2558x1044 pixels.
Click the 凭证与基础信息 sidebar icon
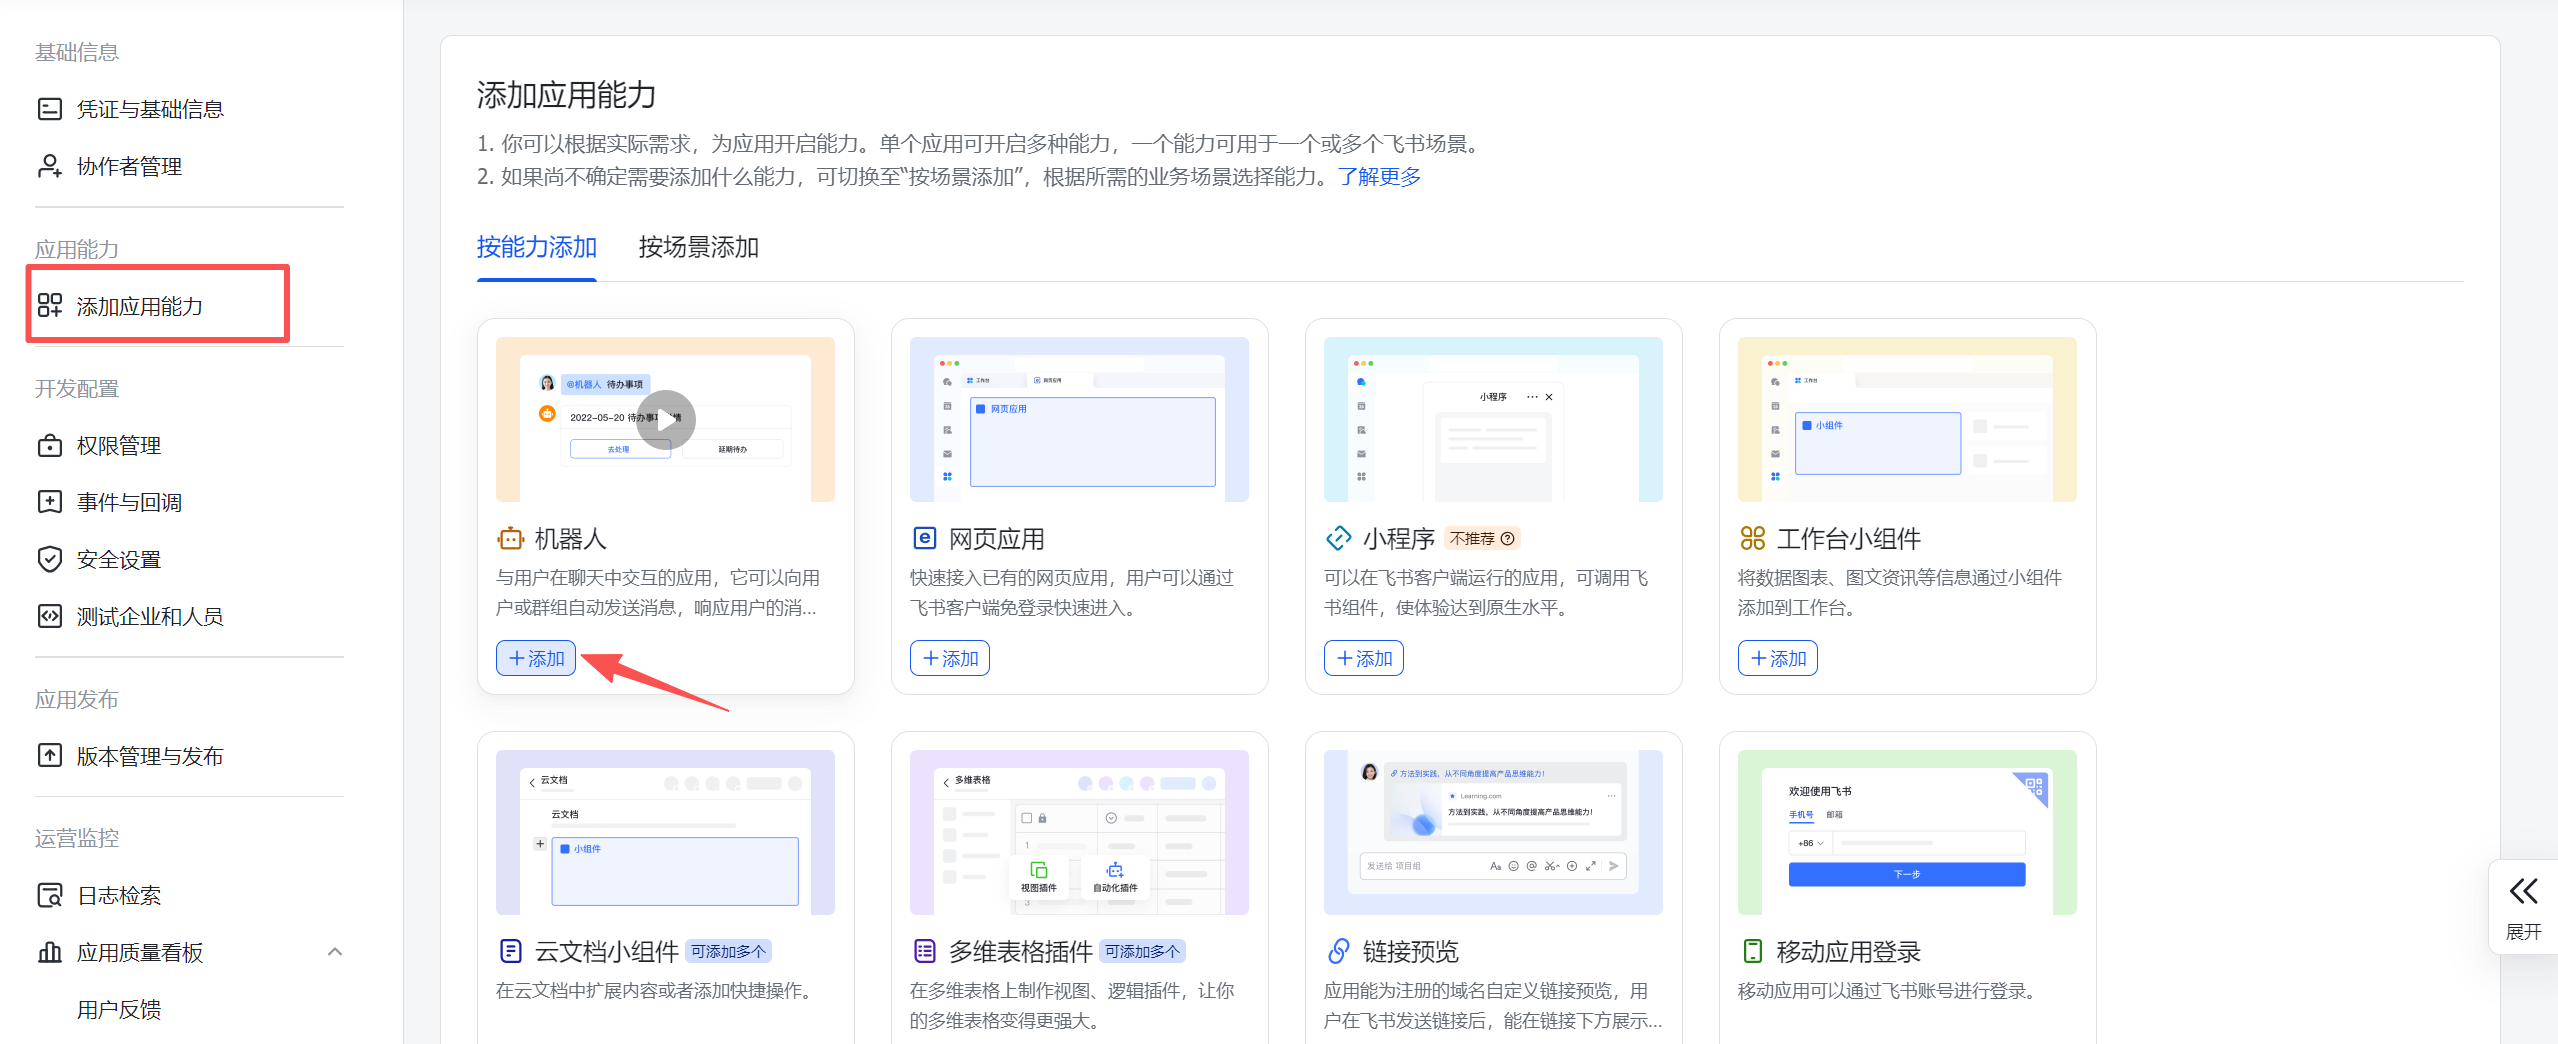[49, 109]
